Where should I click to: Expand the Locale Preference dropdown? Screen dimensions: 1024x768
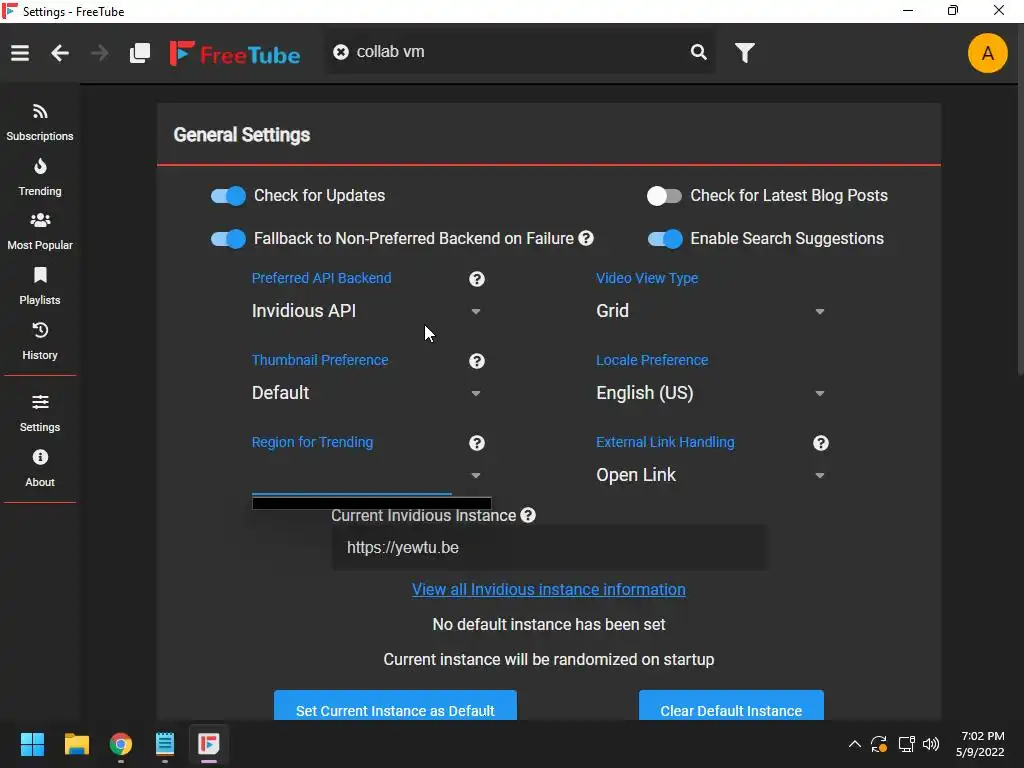pyautogui.click(x=712, y=393)
